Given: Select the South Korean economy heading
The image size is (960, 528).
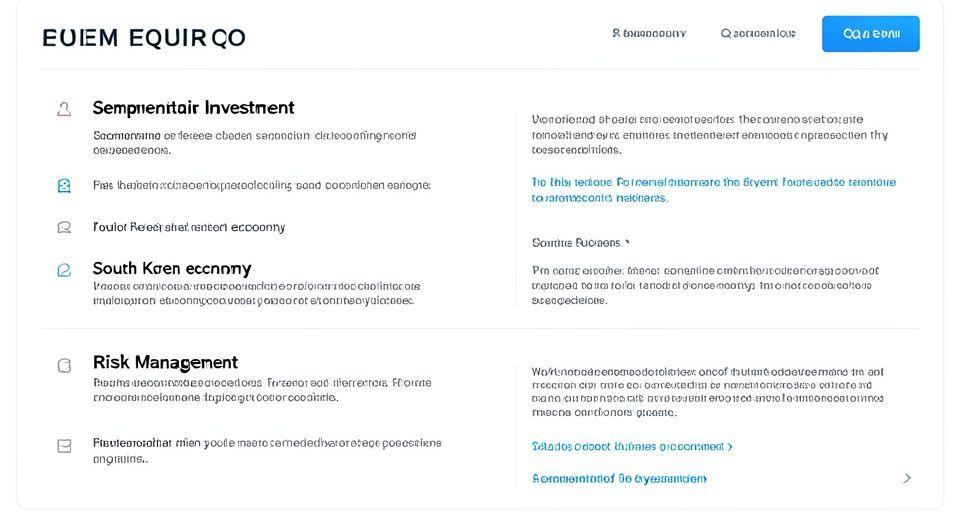Looking at the screenshot, I should tap(172, 268).
